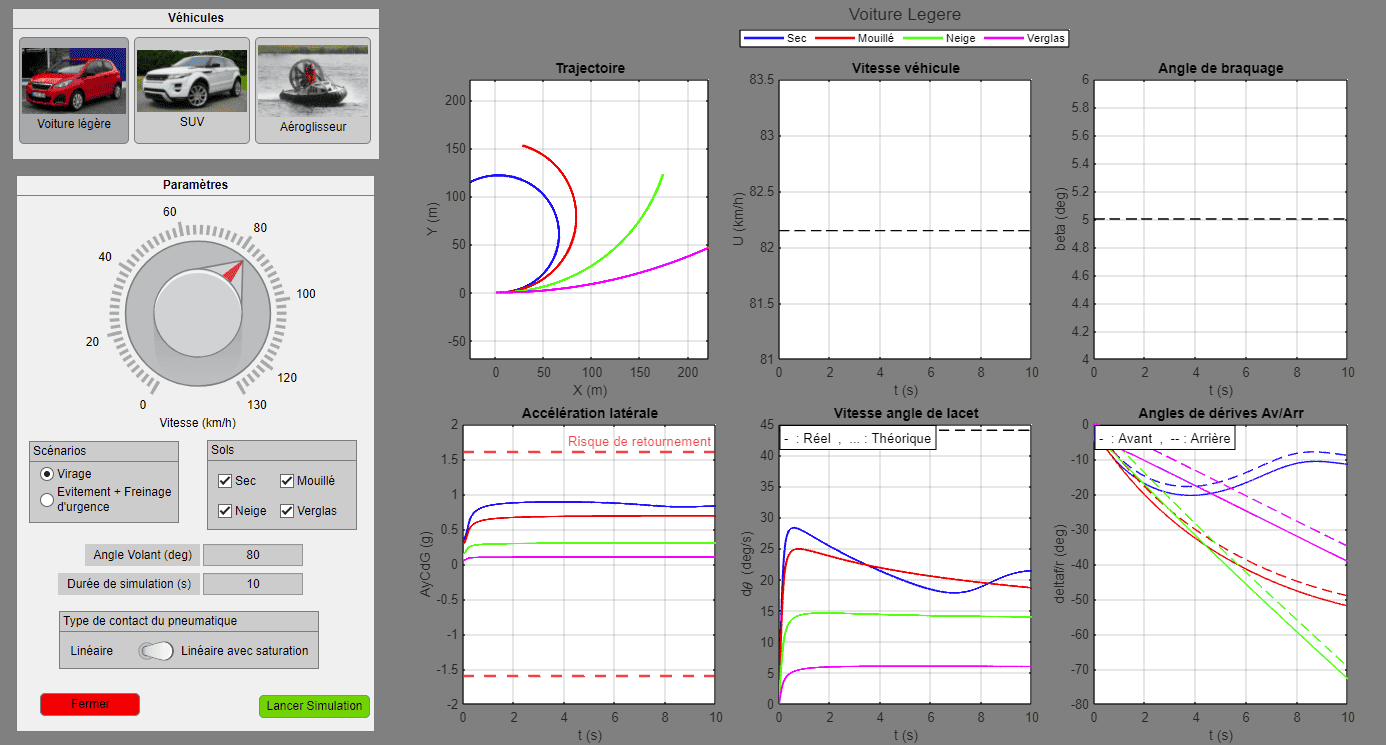Uncheck the Sec ground checkbox
The width and height of the screenshot is (1386, 745).
pyautogui.click(x=224, y=481)
